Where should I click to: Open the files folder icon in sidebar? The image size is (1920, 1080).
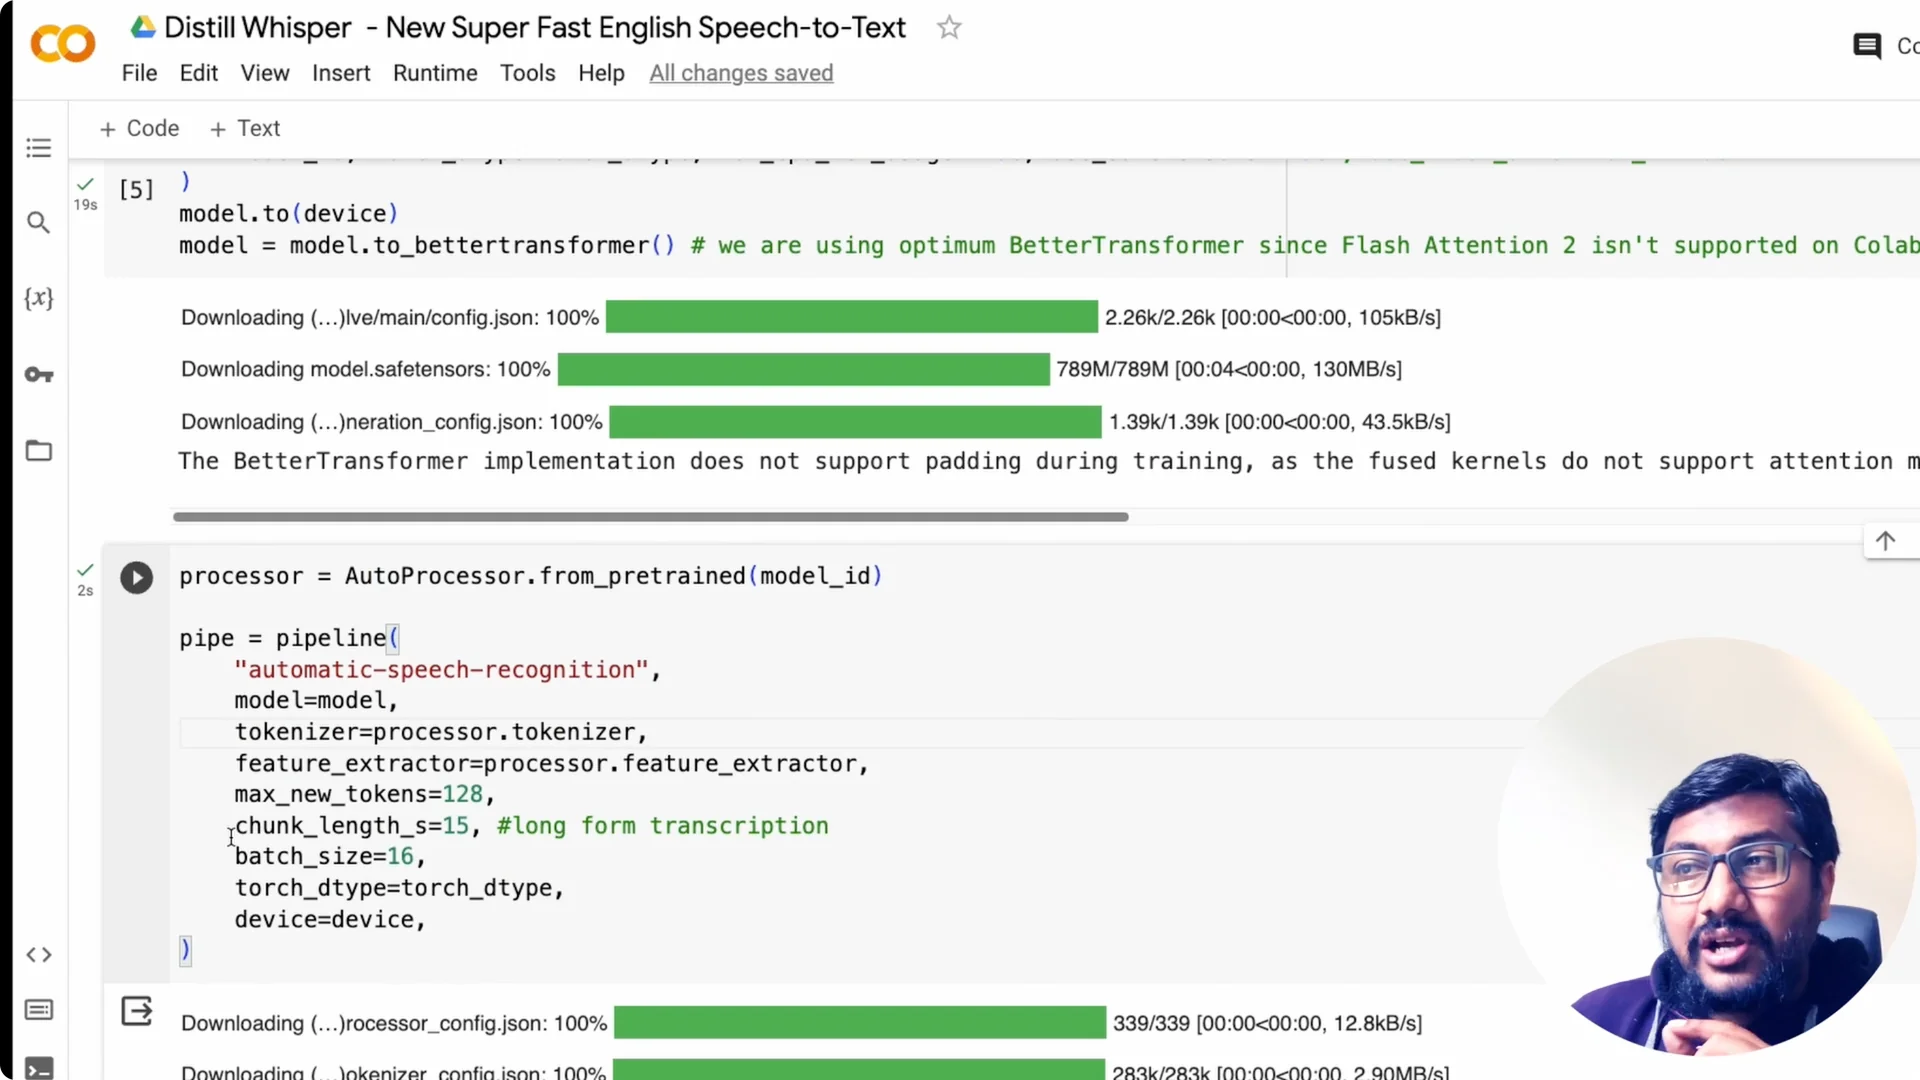coord(38,450)
